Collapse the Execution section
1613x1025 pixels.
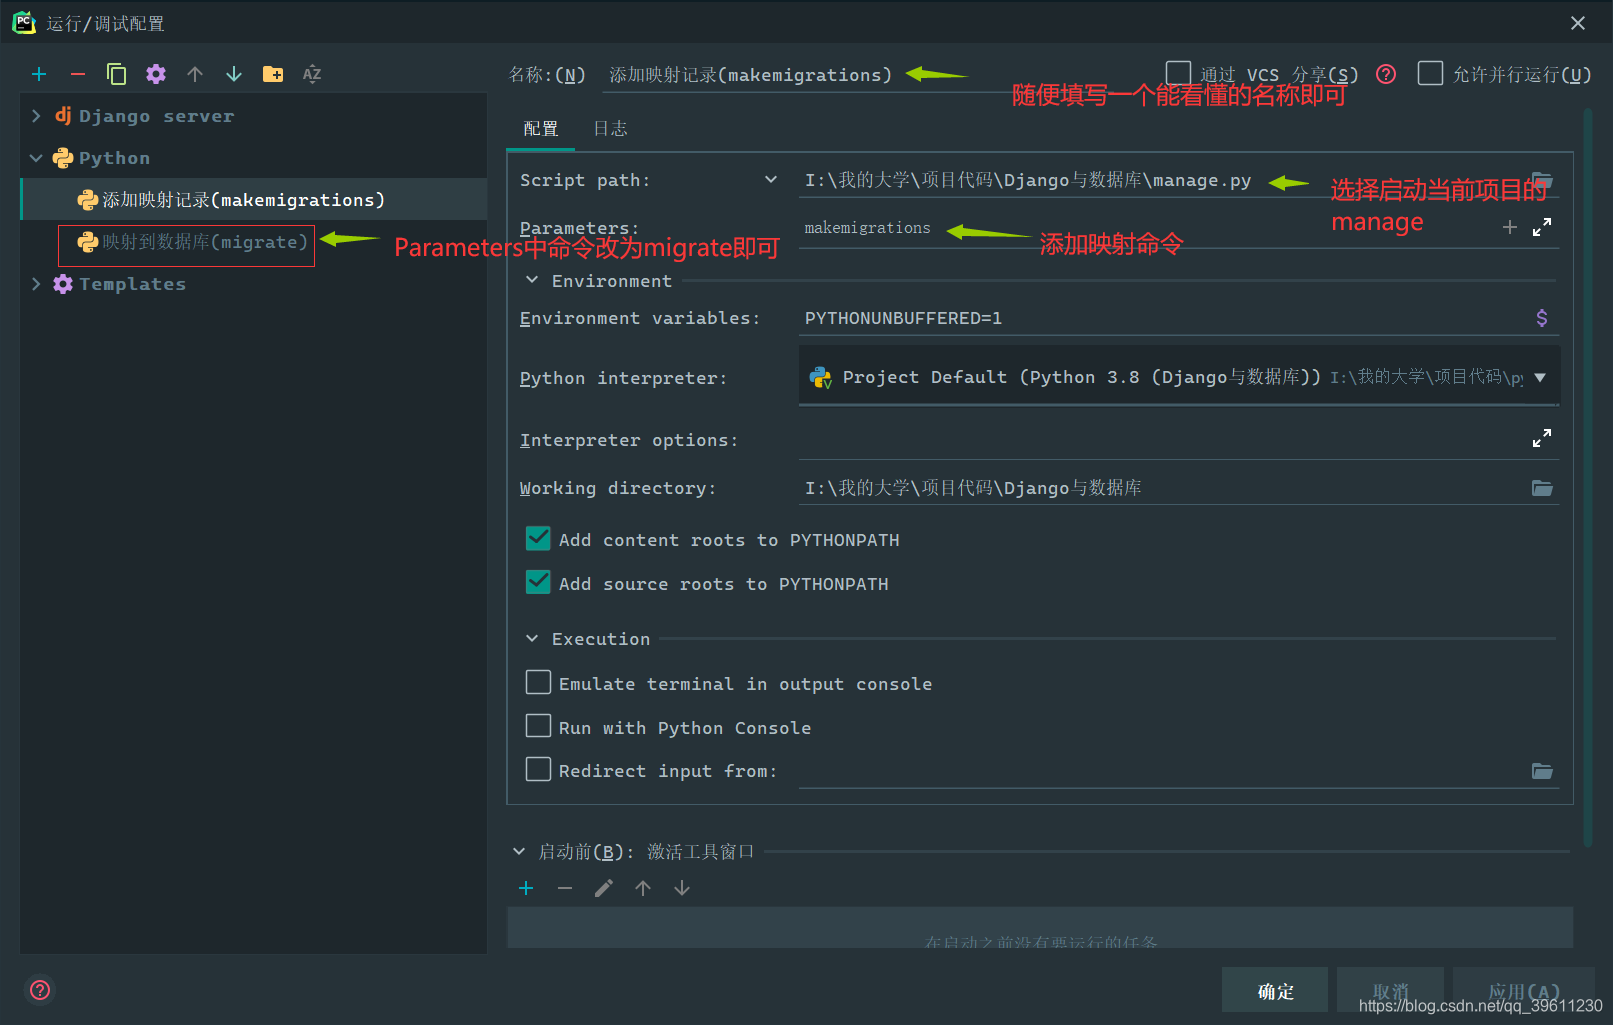[532, 638]
